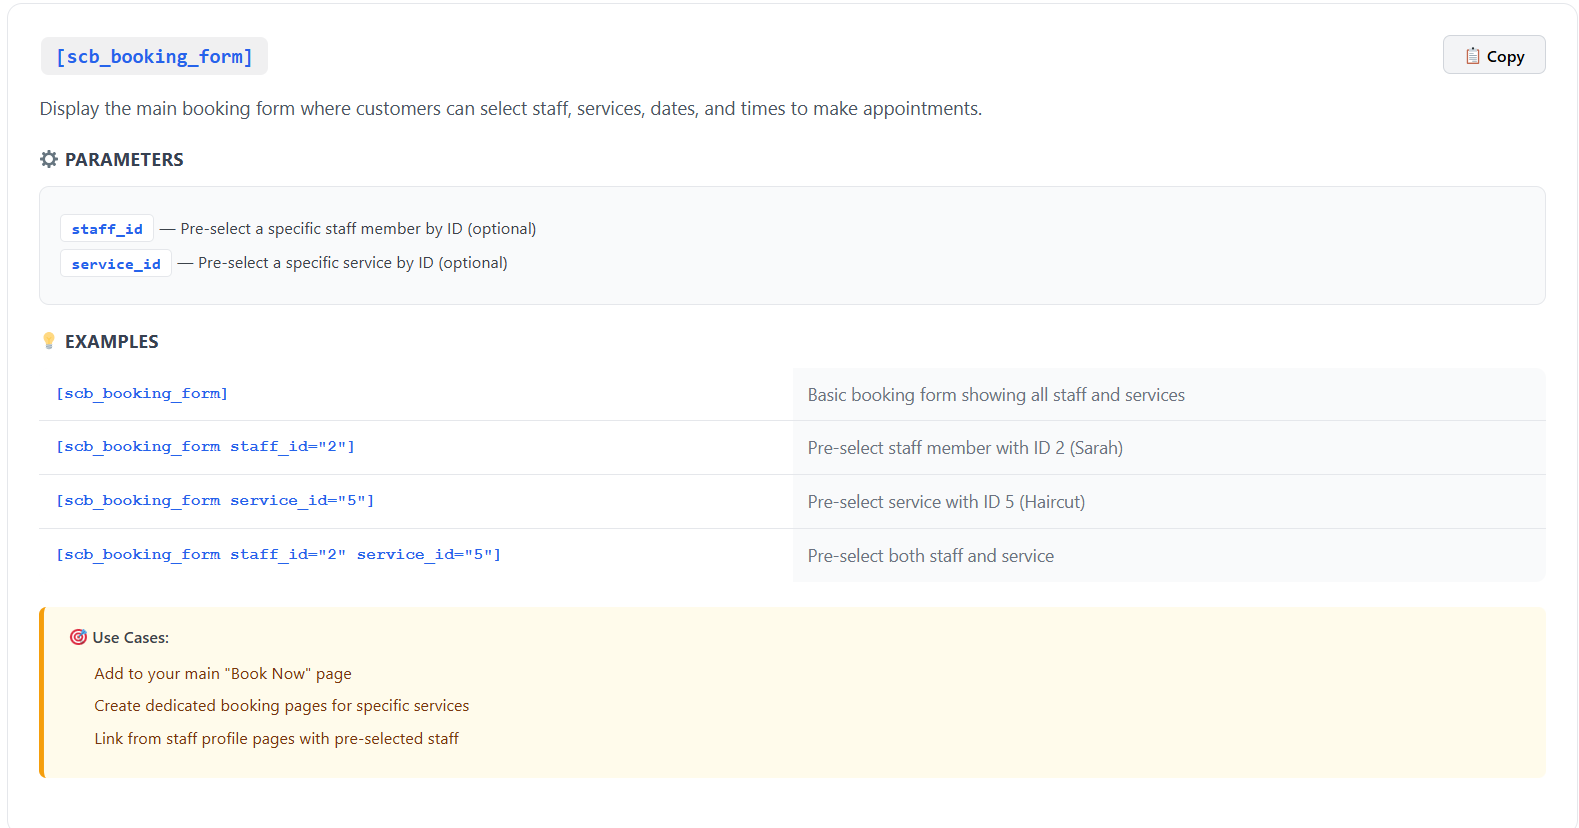
Task: Click the service_id parameter tag
Action: (x=116, y=264)
